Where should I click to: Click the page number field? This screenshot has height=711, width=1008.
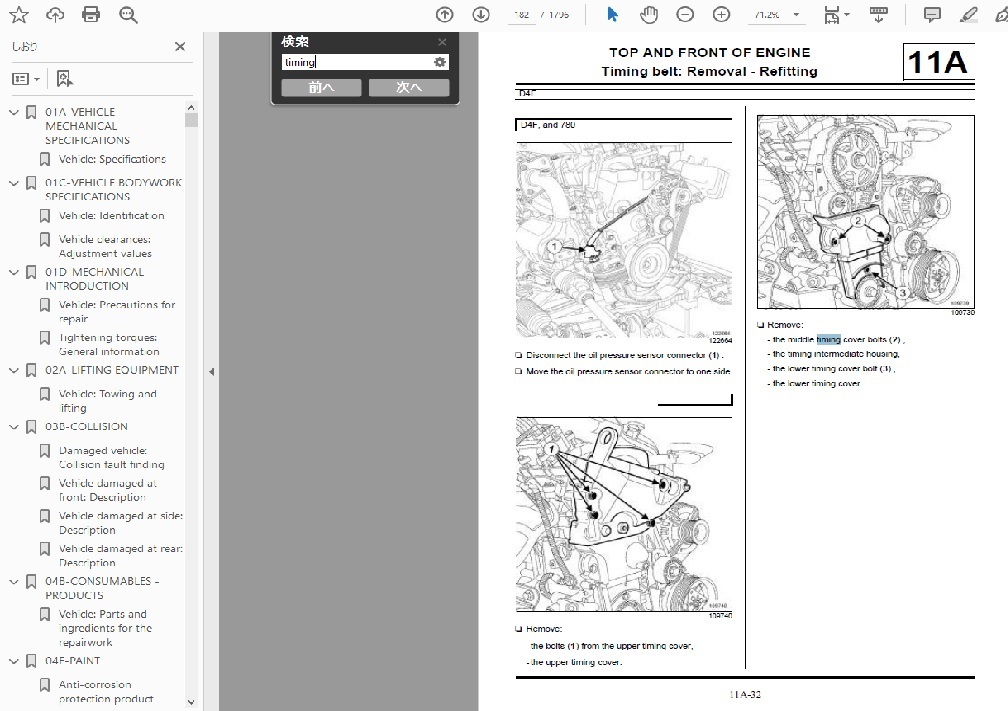coord(522,14)
